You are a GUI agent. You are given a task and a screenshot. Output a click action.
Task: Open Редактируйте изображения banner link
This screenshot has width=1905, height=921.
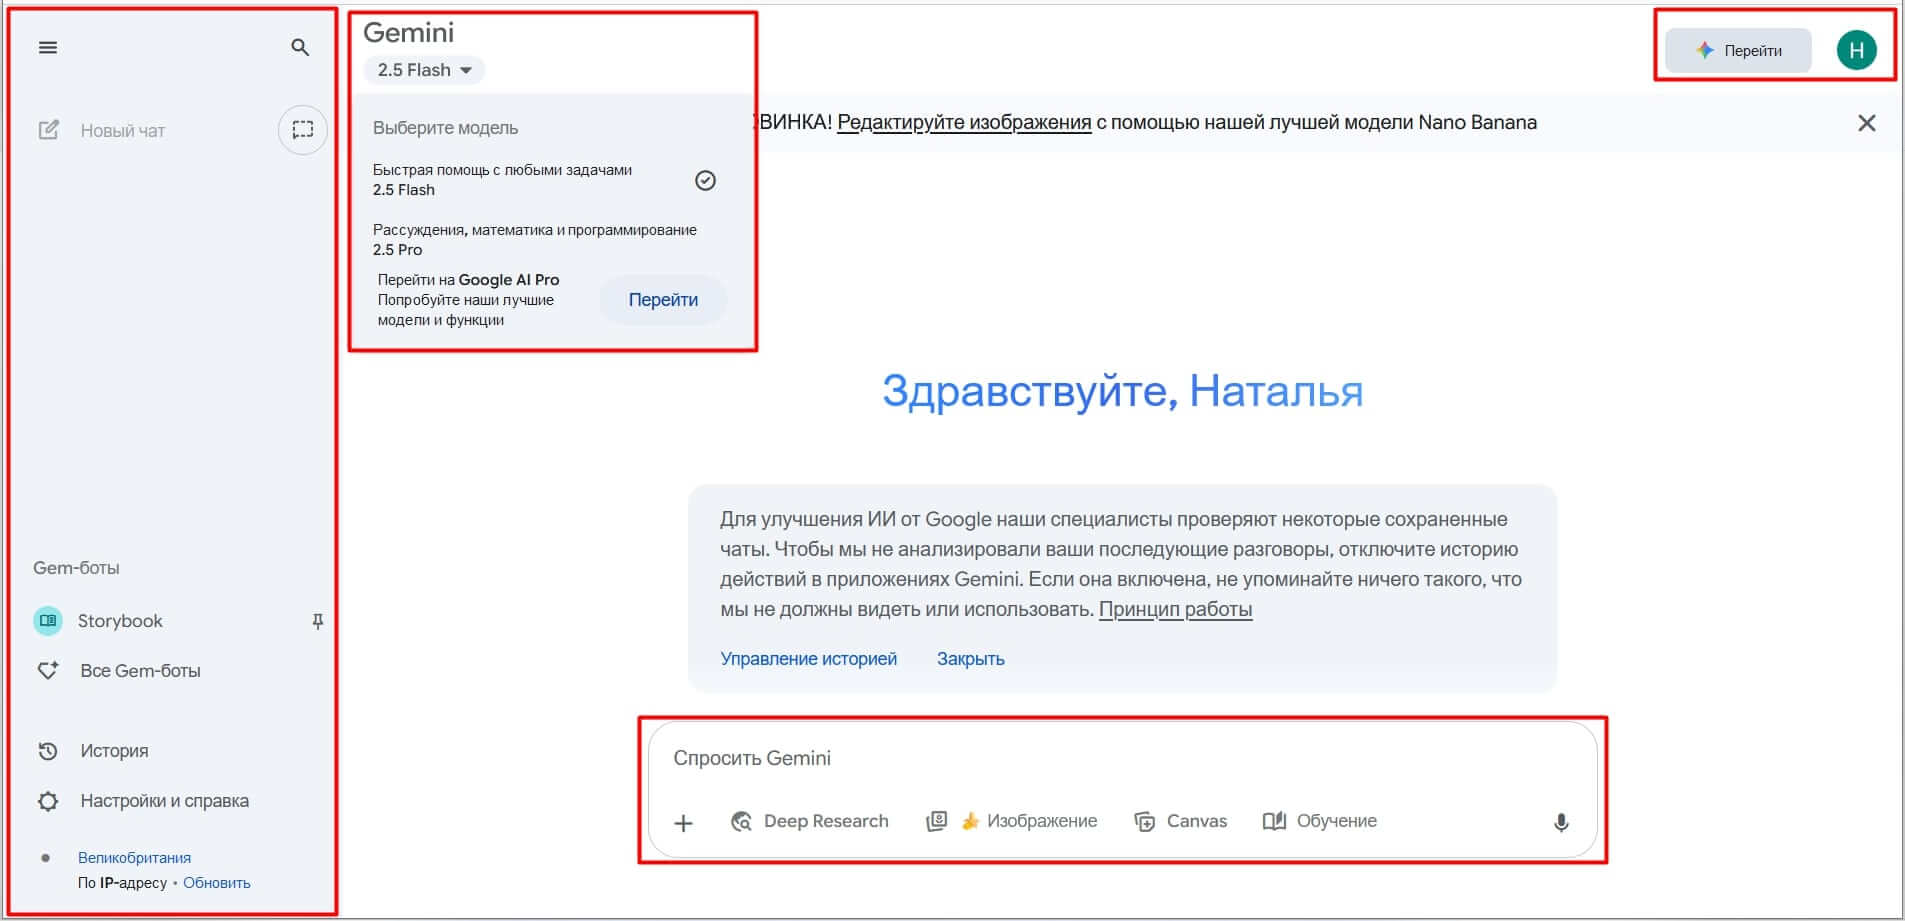point(964,122)
